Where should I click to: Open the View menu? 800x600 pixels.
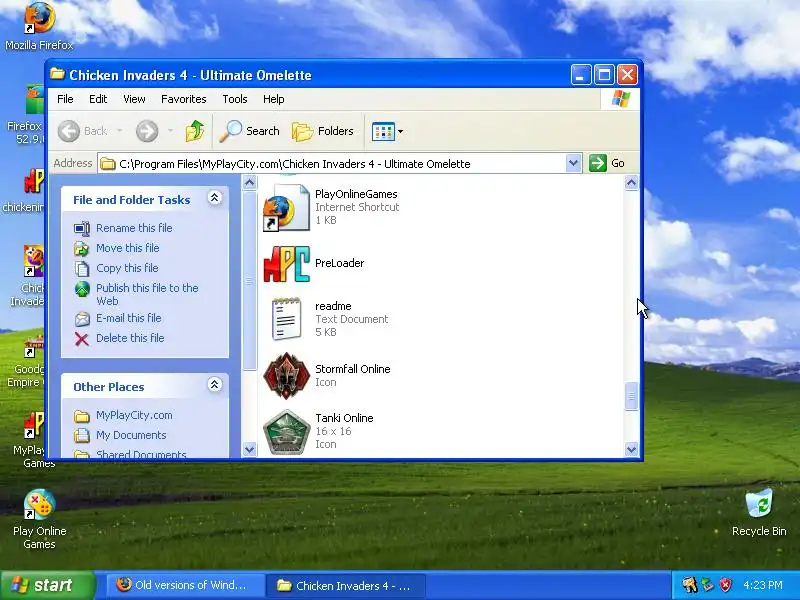coord(134,99)
